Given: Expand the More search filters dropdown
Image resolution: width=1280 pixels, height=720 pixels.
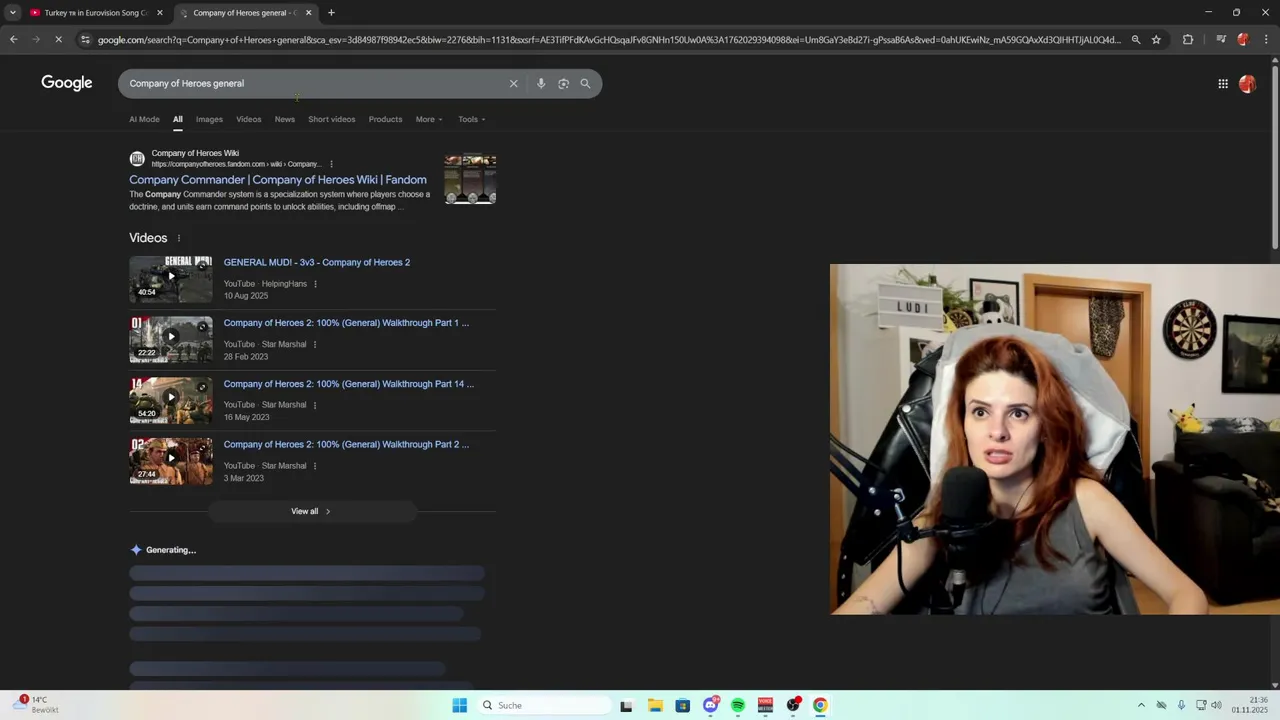Looking at the screenshot, I should (x=429, y=119).
